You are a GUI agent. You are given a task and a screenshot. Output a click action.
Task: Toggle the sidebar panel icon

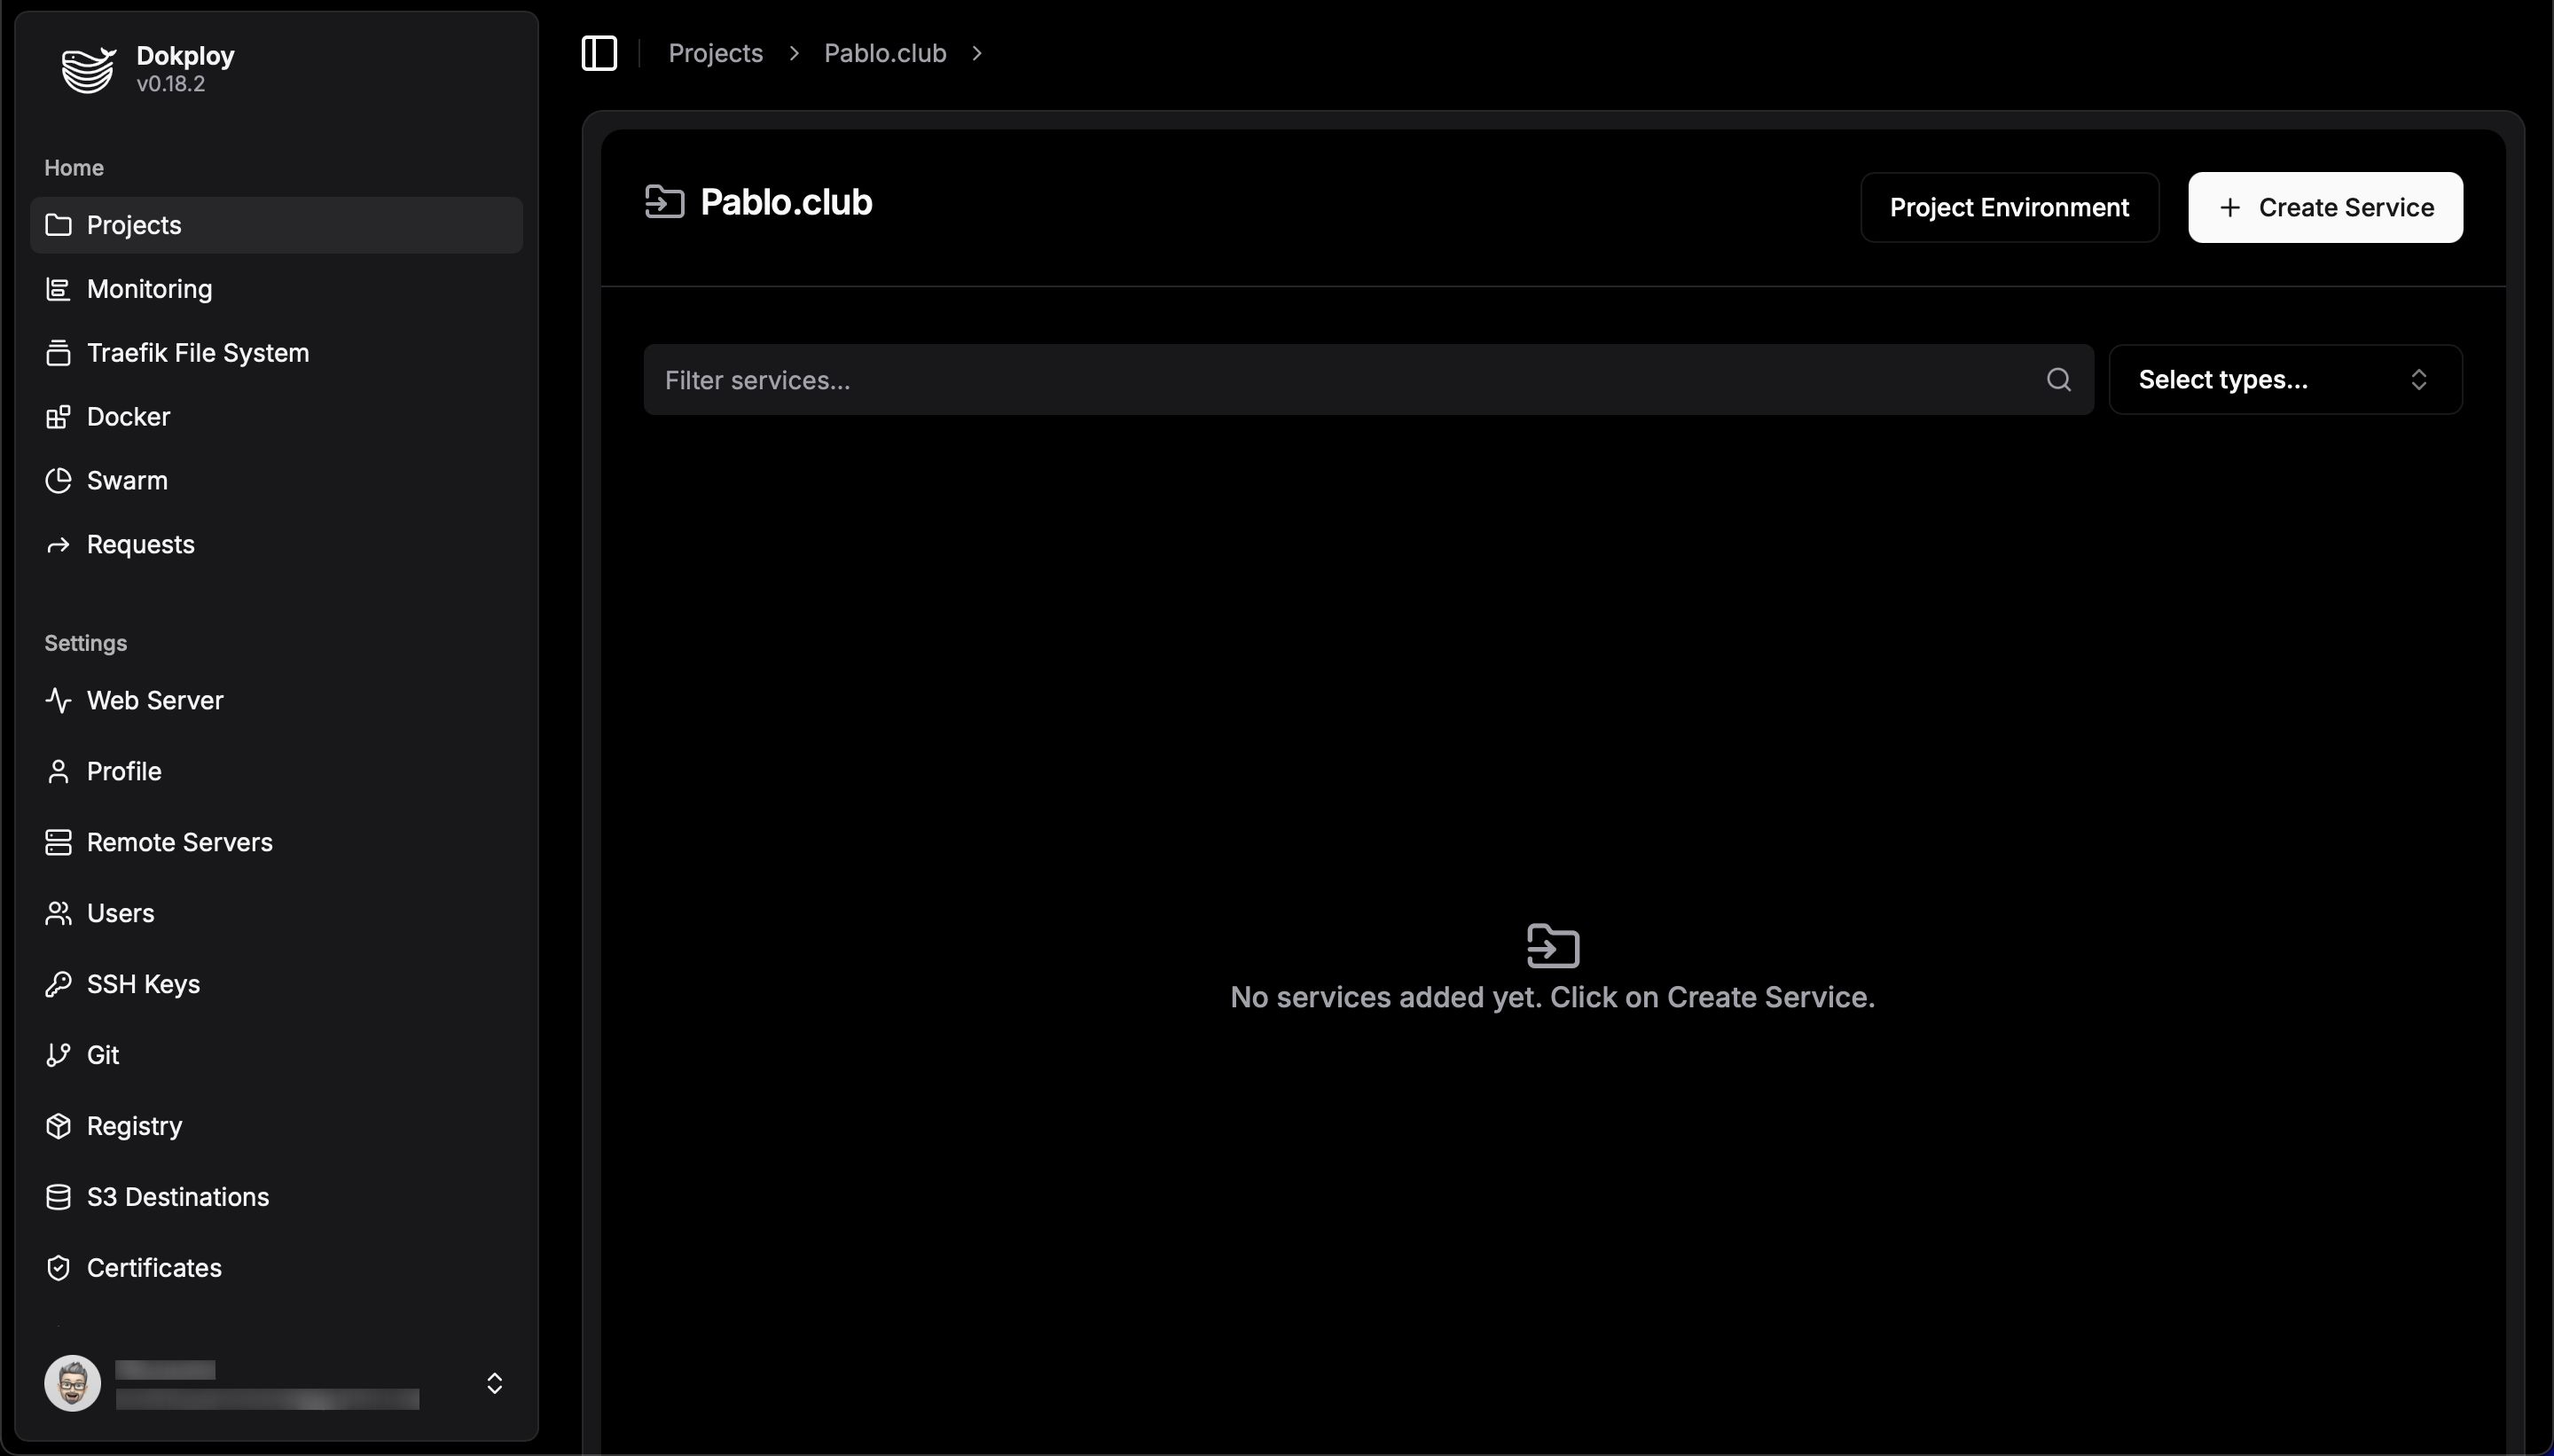pos(599,53)
